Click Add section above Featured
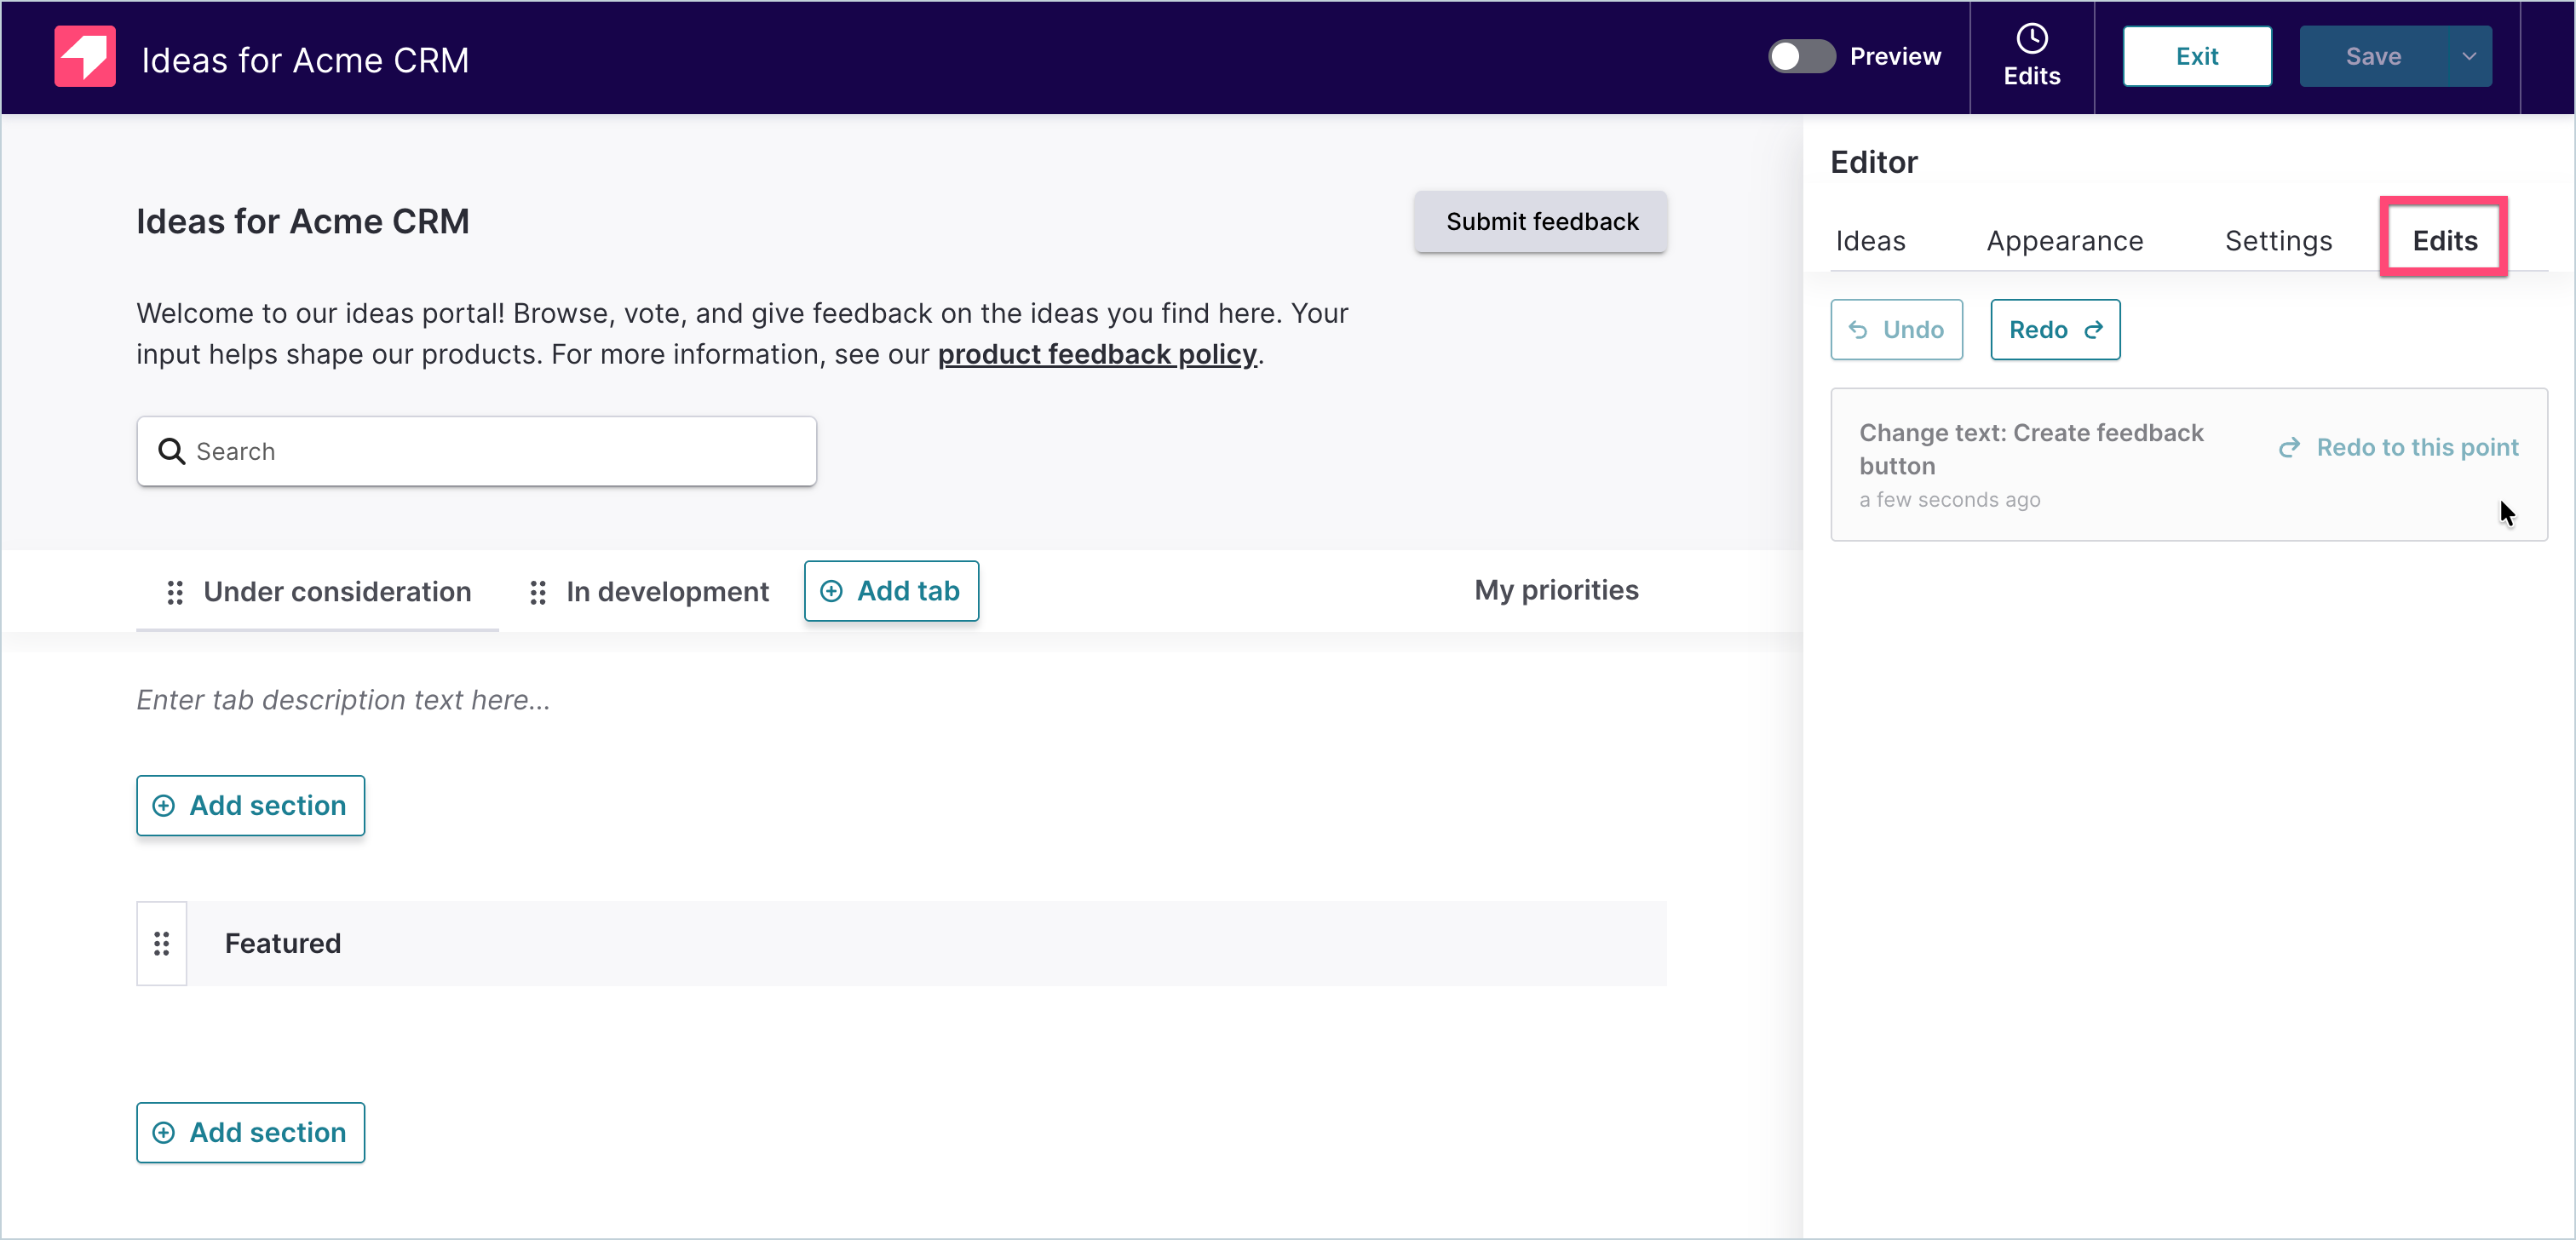The height and width of the screenshot is (1240, 2576). point(250,805)
